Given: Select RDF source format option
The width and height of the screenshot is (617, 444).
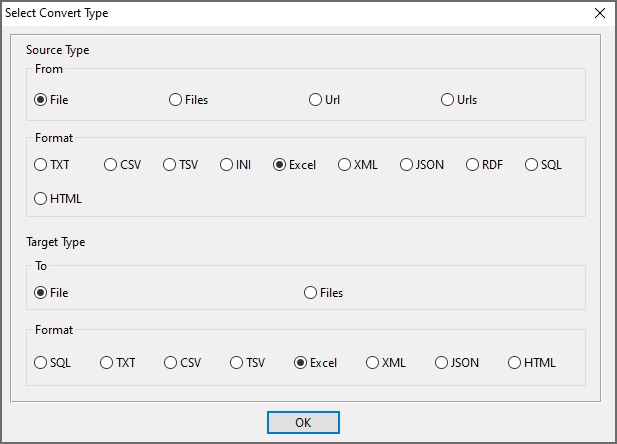Looking at the screenshot, I should 472,165.
